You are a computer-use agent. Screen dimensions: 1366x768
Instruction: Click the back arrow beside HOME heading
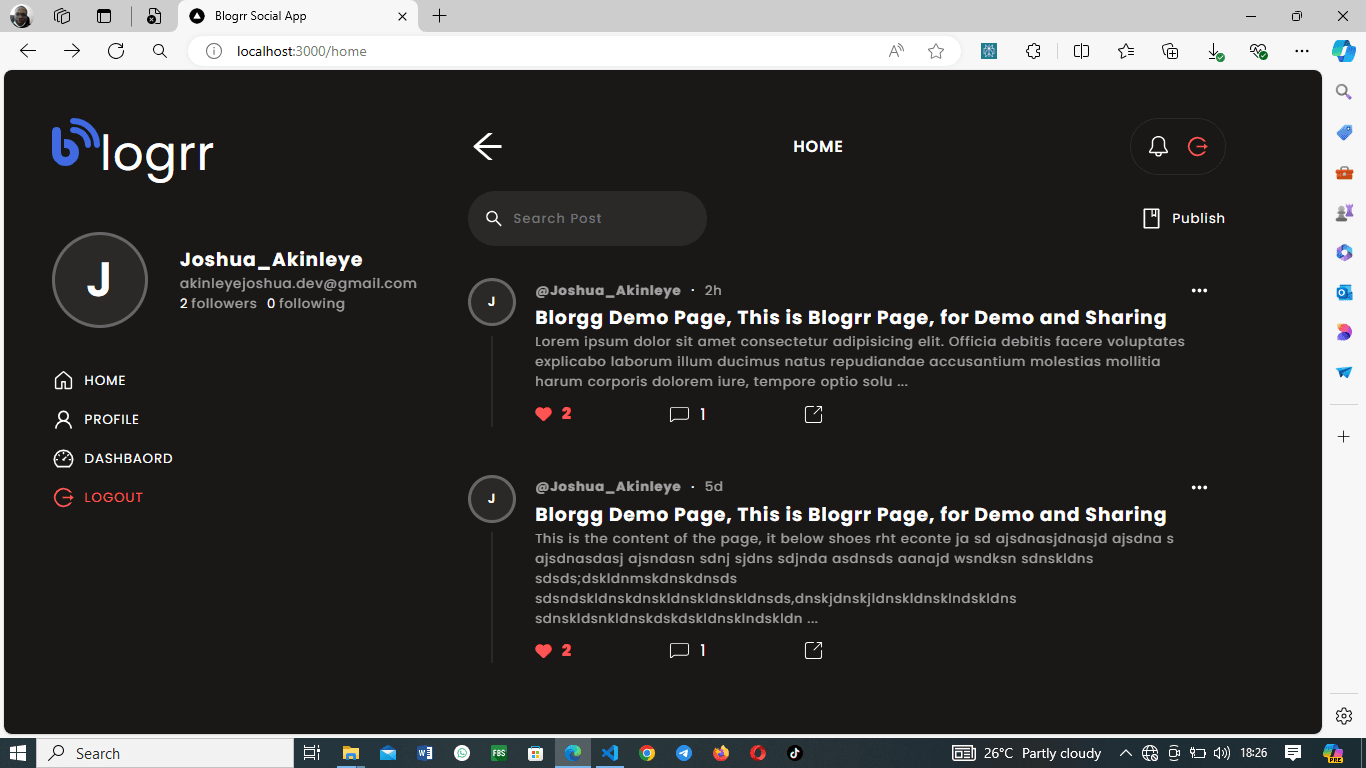coord(487,146)
